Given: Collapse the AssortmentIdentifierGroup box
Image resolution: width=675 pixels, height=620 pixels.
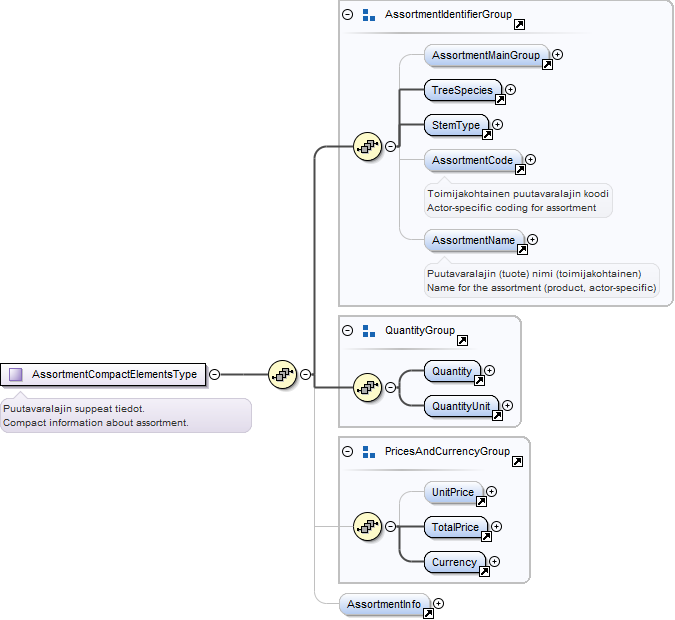Looking at the screenshot, I should [x=347, y=15].
